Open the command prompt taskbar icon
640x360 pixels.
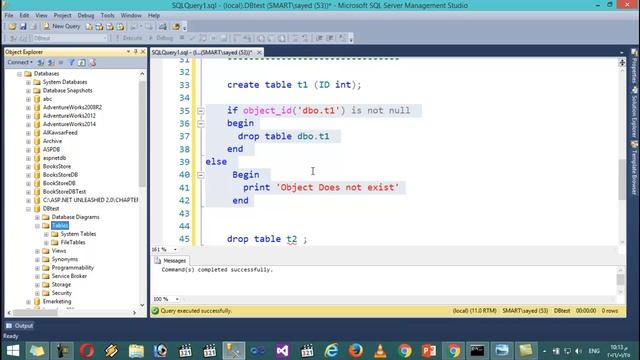tap(477, 351)
